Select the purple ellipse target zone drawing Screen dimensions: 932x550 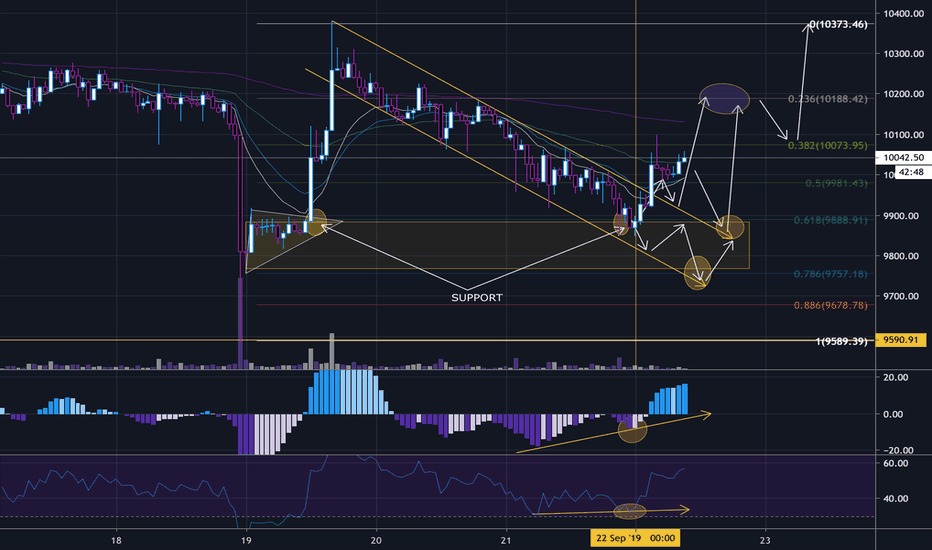point(724,99)
